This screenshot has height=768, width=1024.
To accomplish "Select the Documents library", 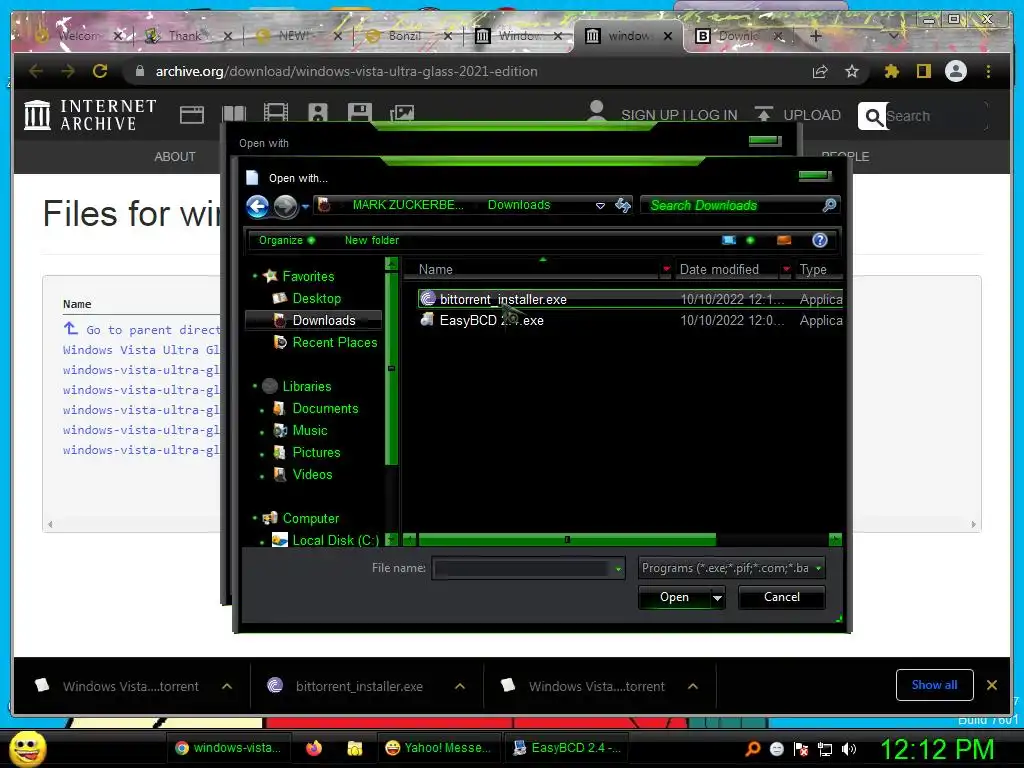I will tap(325, 408).
